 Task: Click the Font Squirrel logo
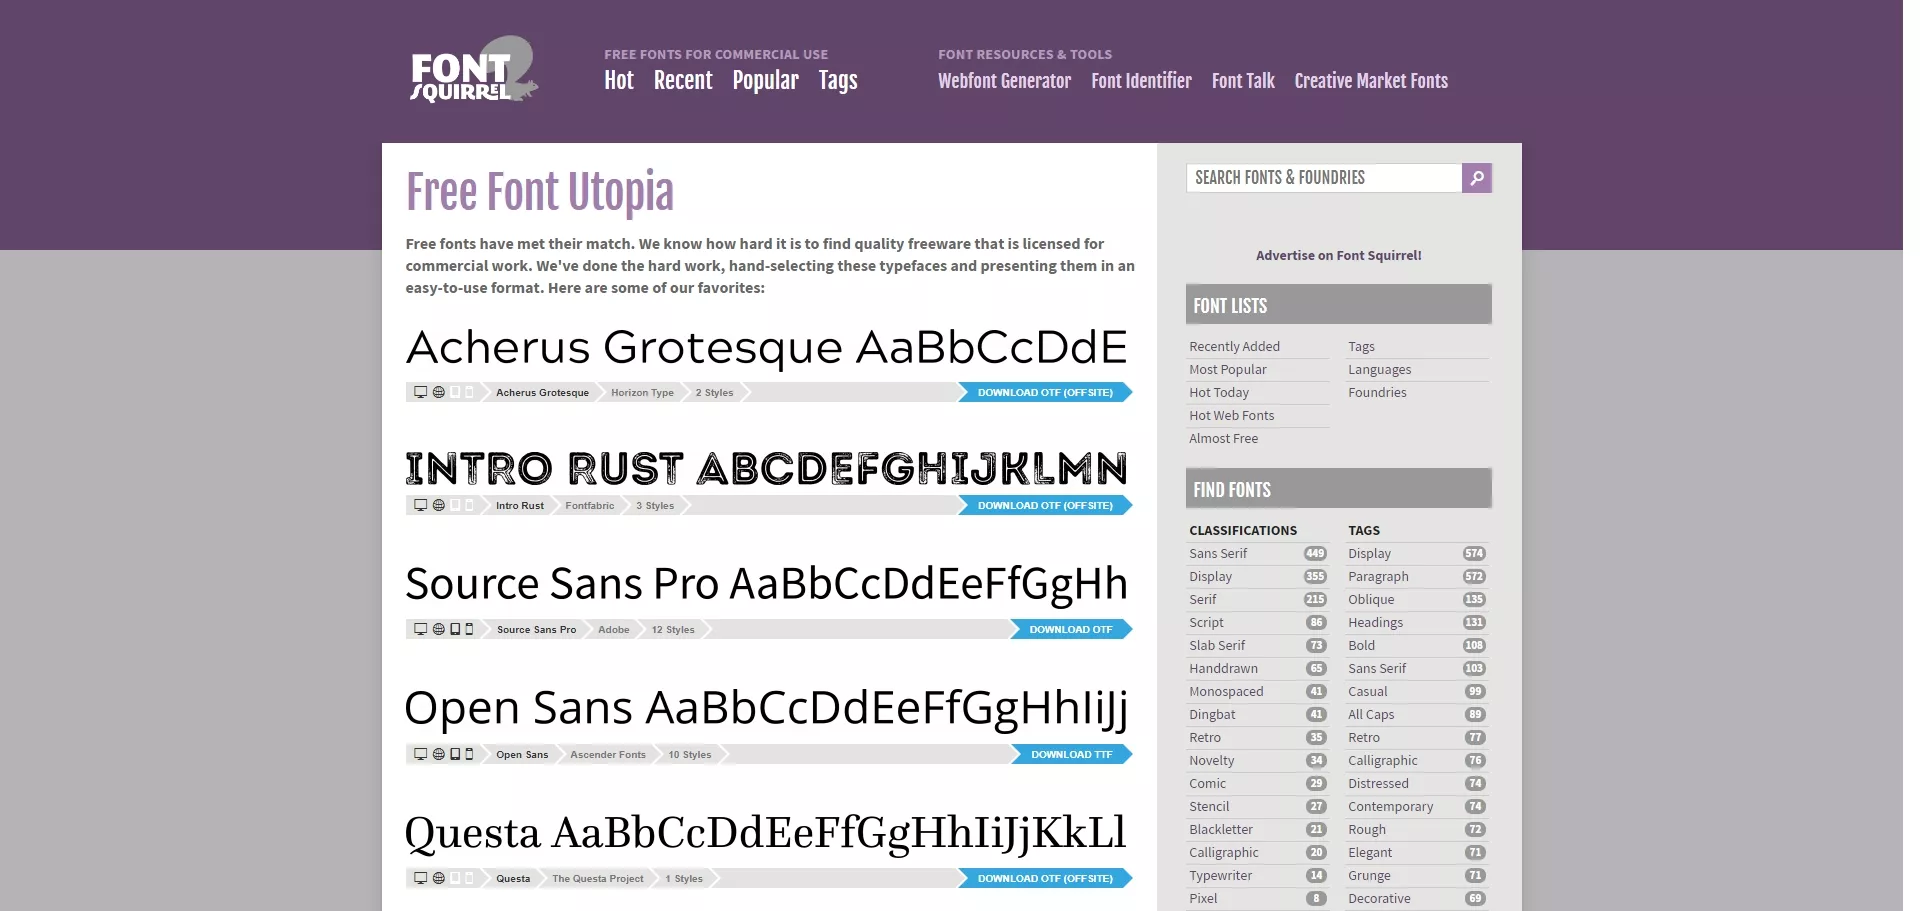point(474,70)
